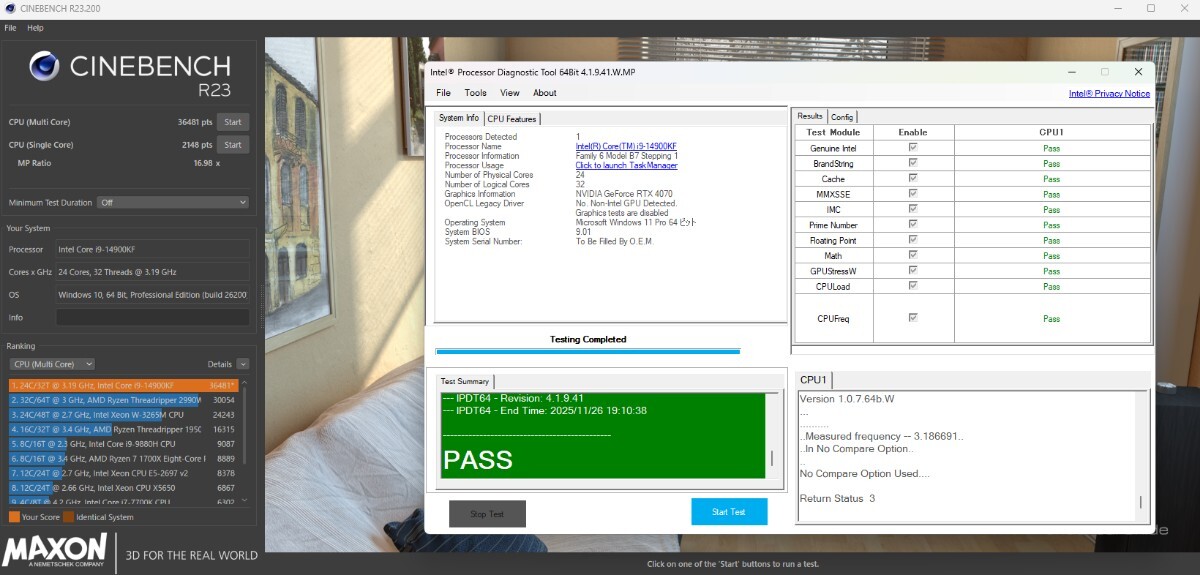The width and height of the screenshot is (1200, 575).
Task: Open the View menu in Intel Diagnostic Tool
Action: coord(510,93)
